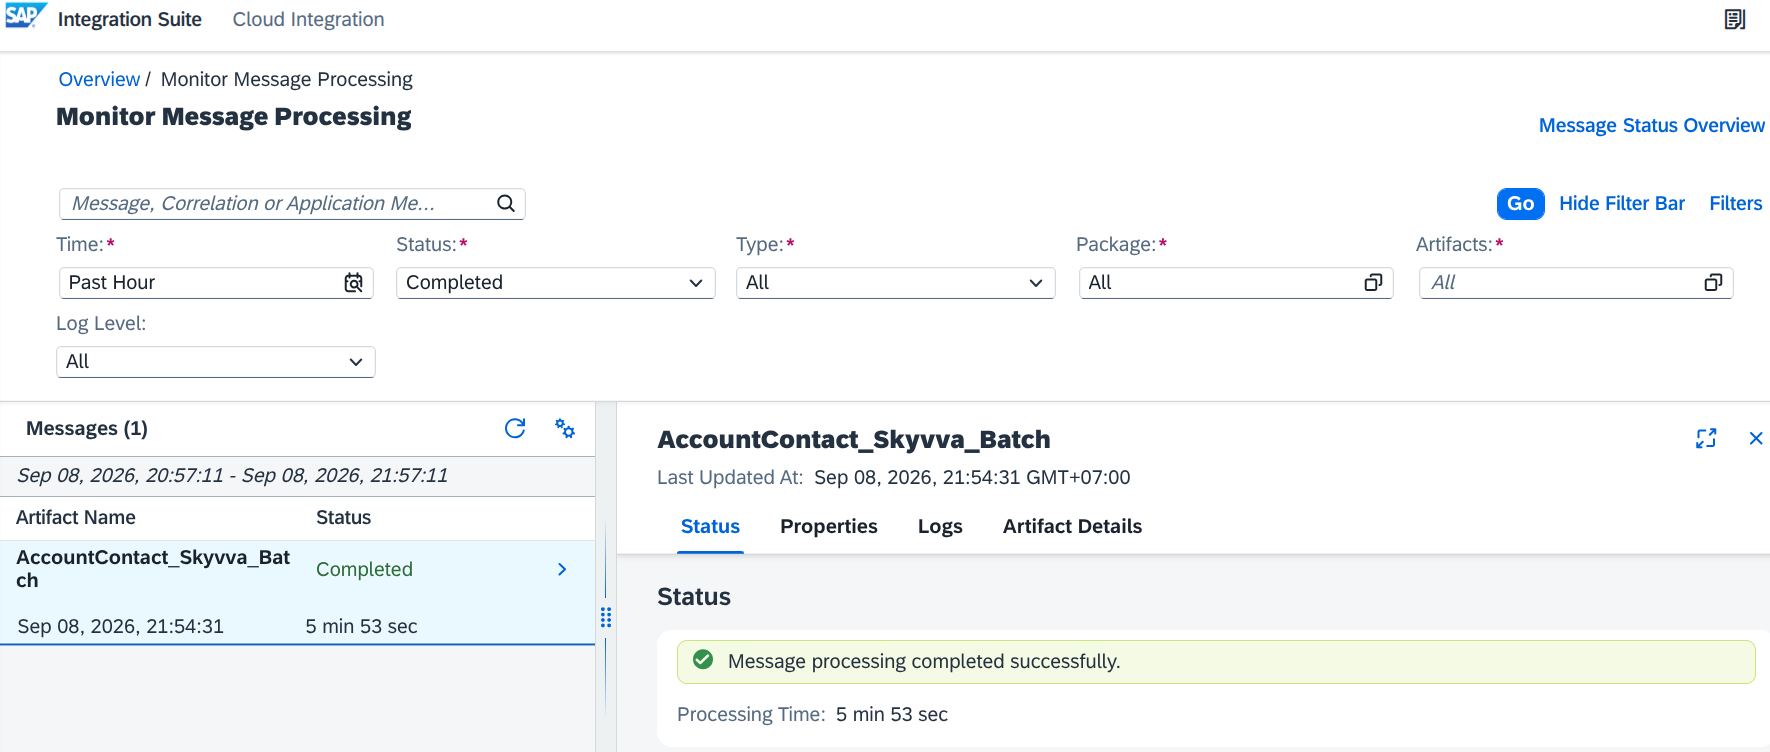Select the AccountContact_Skyvva_Batch message row
1770x752 pixels.
298,593
